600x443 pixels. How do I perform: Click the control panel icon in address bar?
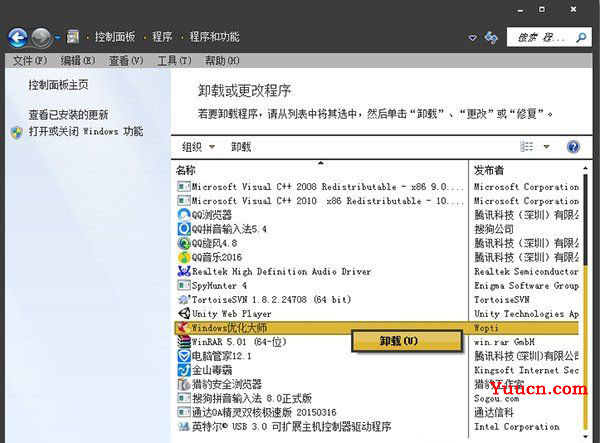pos(73,37)
